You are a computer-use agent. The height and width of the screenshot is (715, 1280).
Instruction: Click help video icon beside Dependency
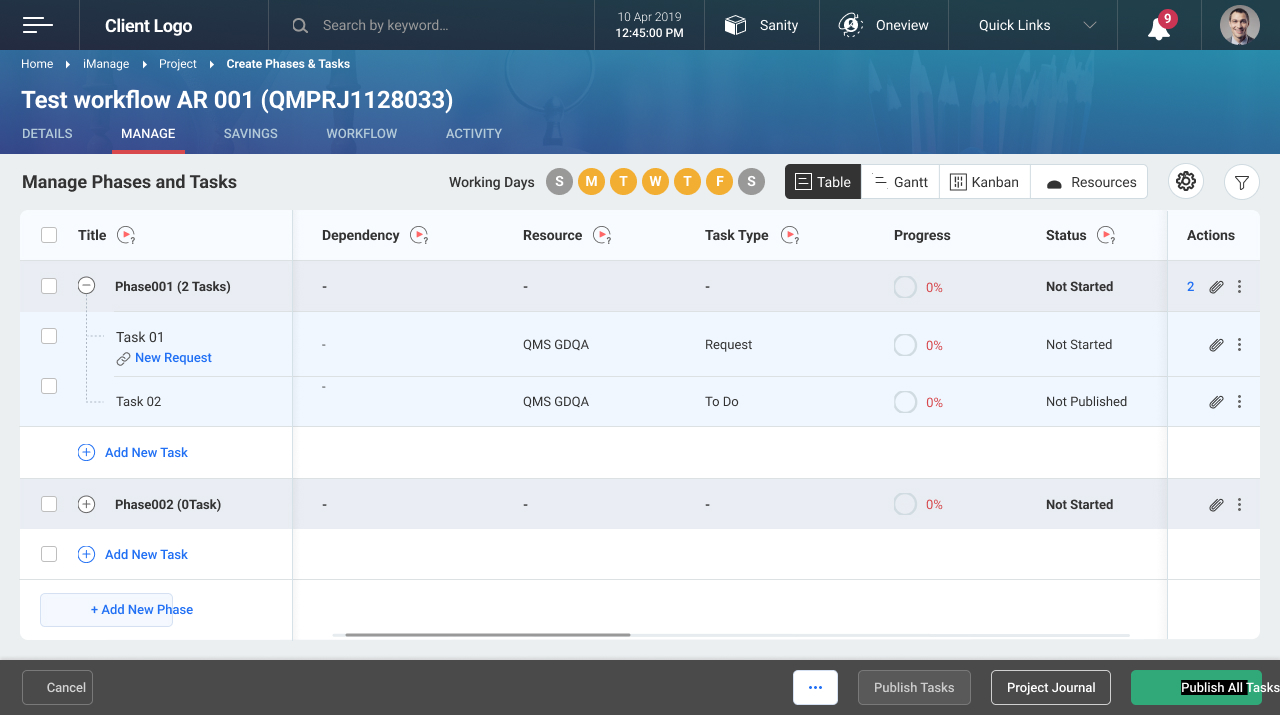tap(420, 236)
